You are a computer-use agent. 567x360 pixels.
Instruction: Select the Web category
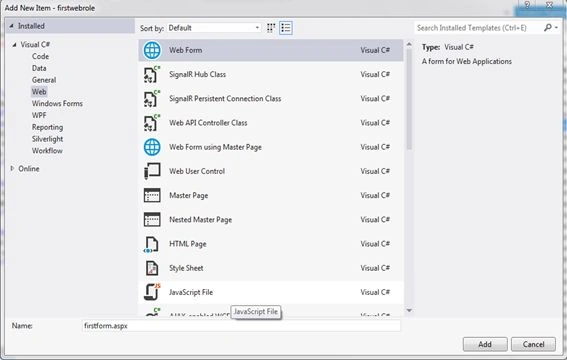pyautogui.click(x=39, y=92)
